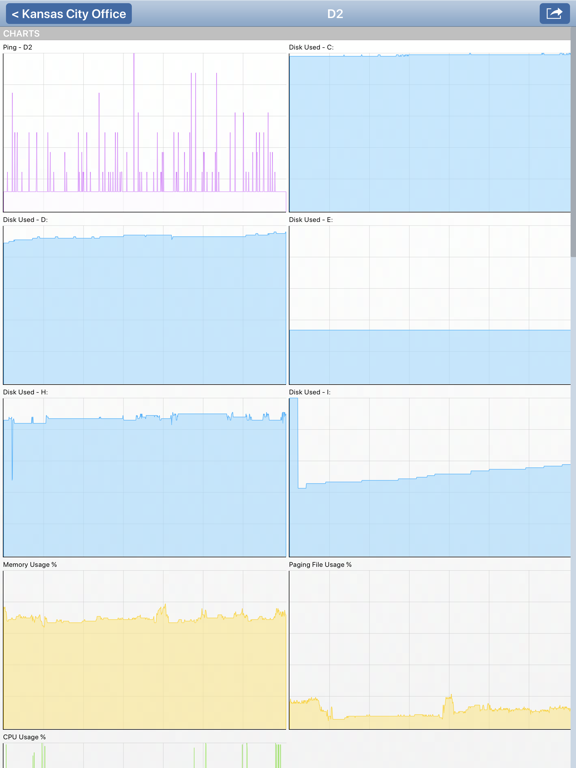Open the Disk Used - H: chart
The width and height of the screenshot is (576, 768).
click(x=144, y=478)
